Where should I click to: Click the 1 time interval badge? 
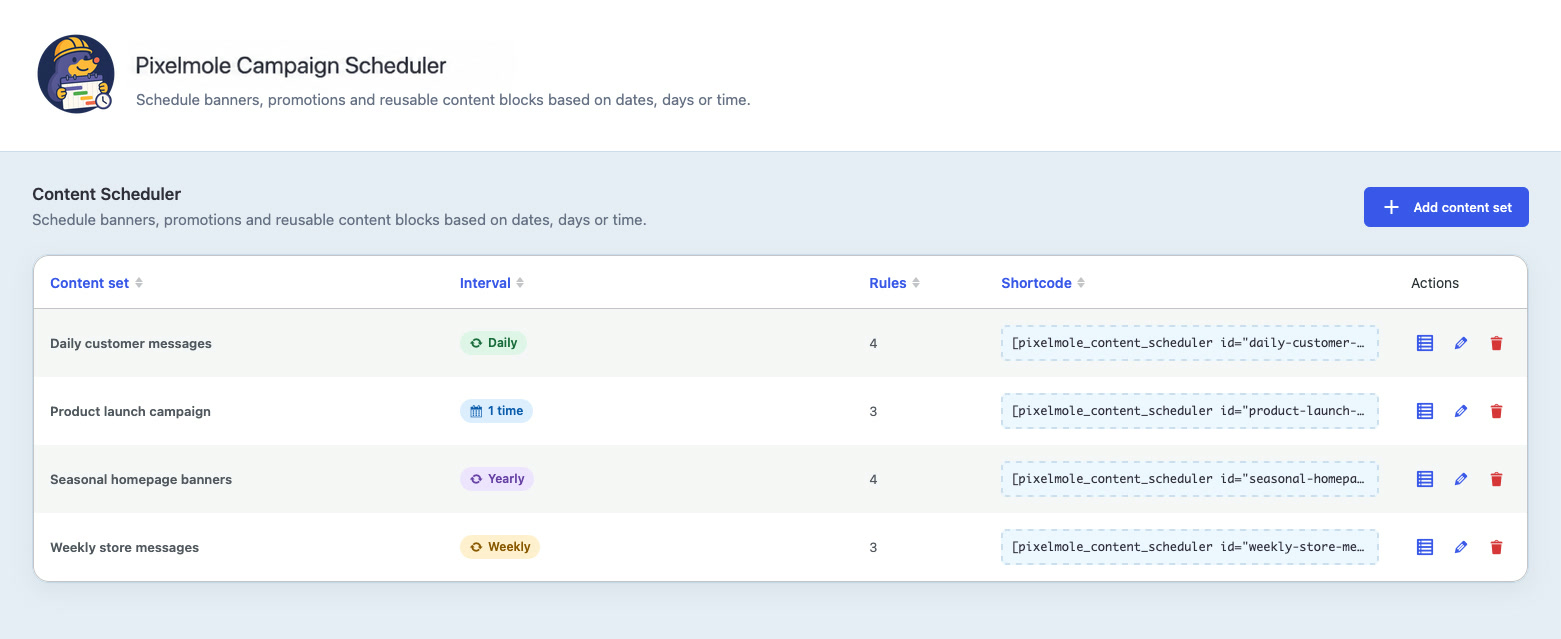click(x=496, y=411)
